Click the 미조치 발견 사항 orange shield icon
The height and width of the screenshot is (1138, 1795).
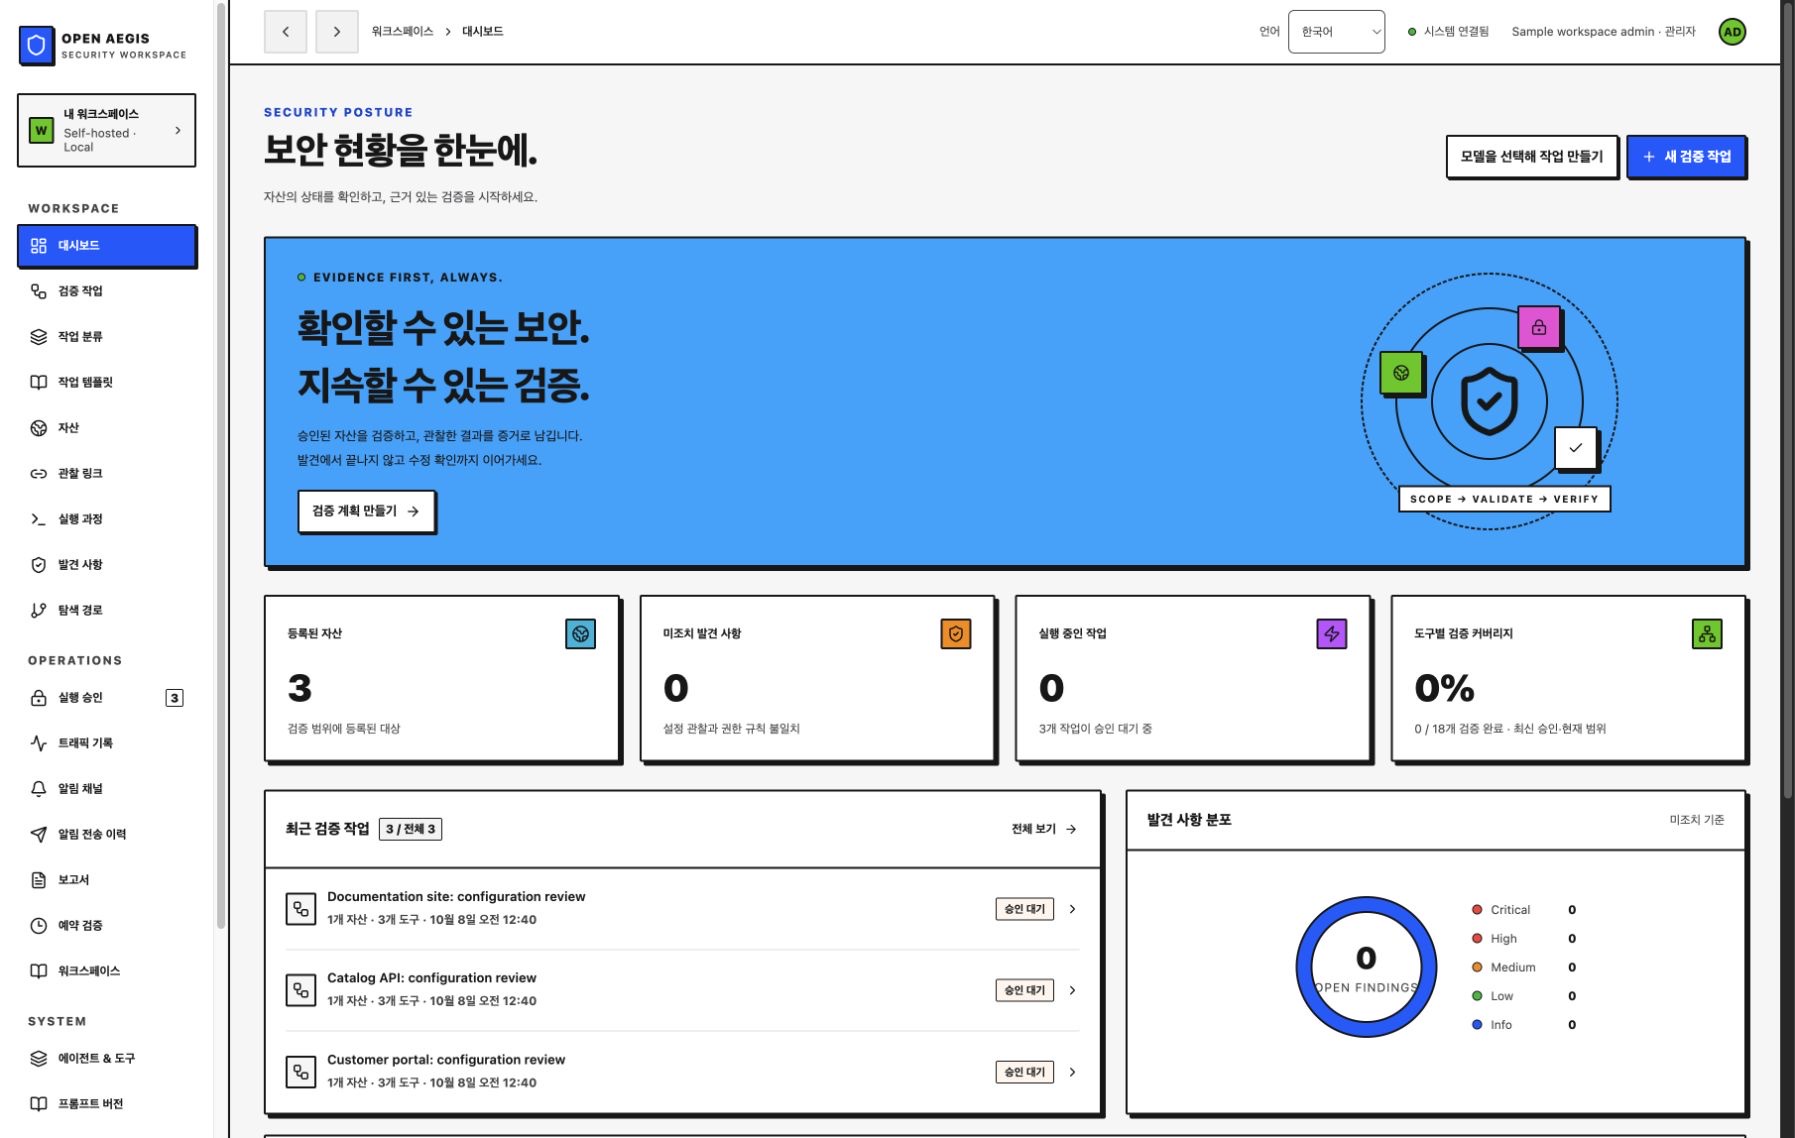click(956, 634)
